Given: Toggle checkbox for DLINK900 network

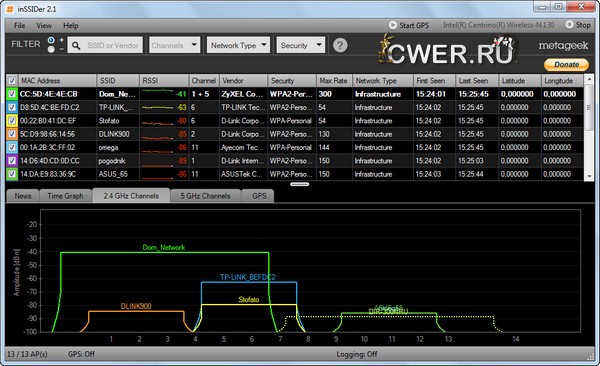Looking at the screenshot, I should click(12, 134).
